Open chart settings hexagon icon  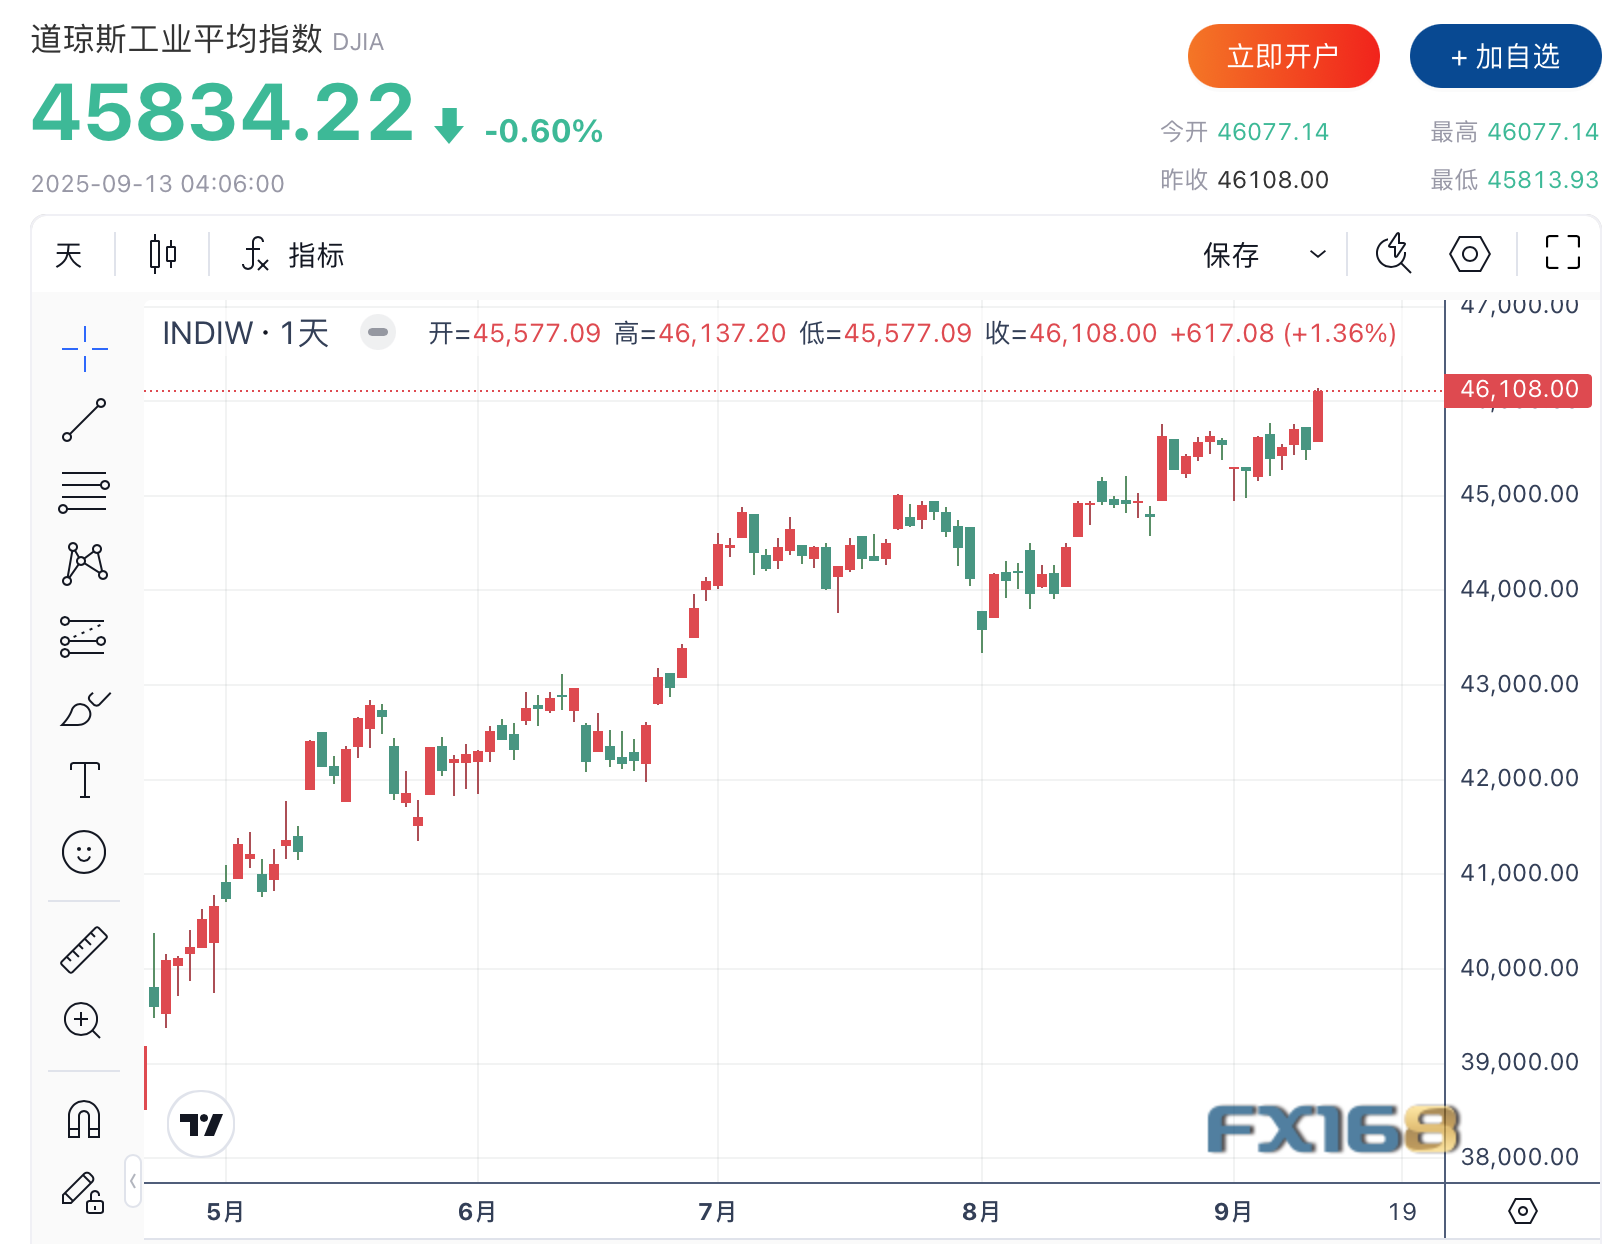1469,255
